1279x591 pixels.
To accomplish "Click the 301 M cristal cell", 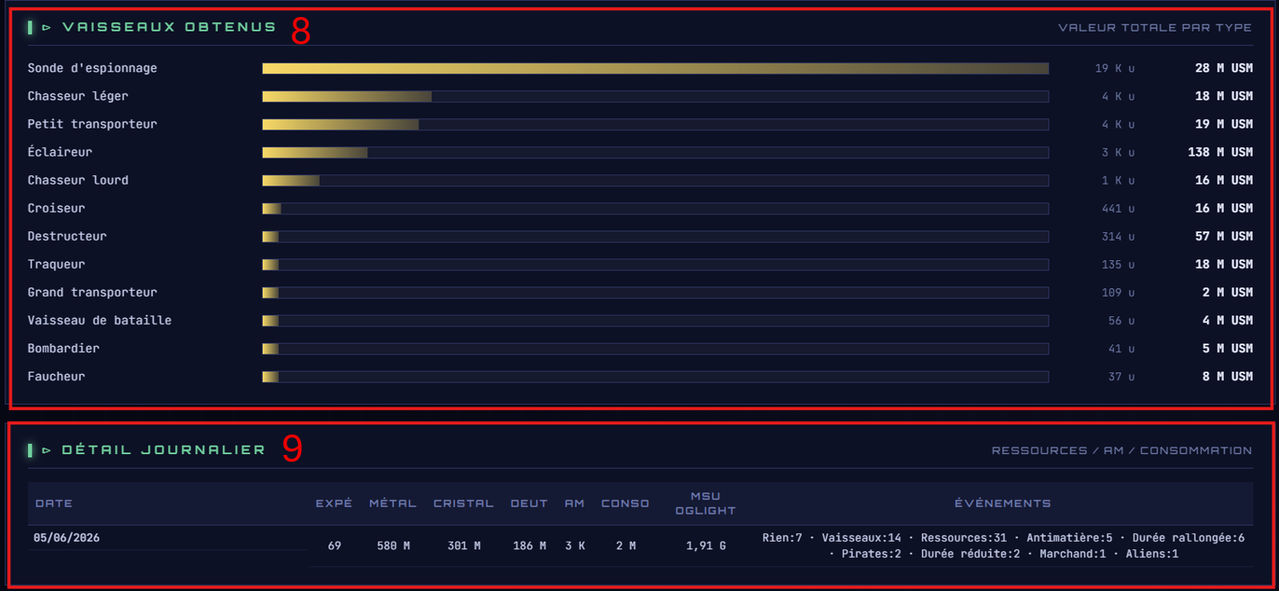I will [x=463, y=546].
